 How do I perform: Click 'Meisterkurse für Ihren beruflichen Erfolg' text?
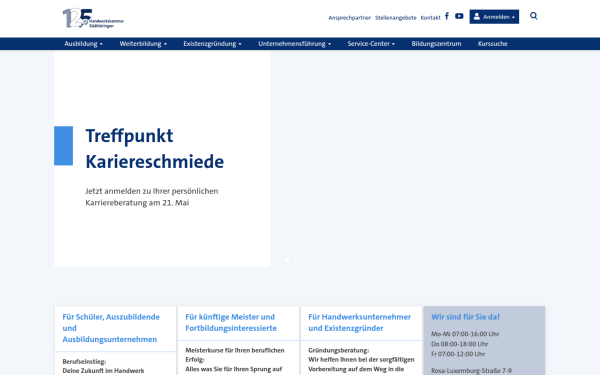[235, 355]
